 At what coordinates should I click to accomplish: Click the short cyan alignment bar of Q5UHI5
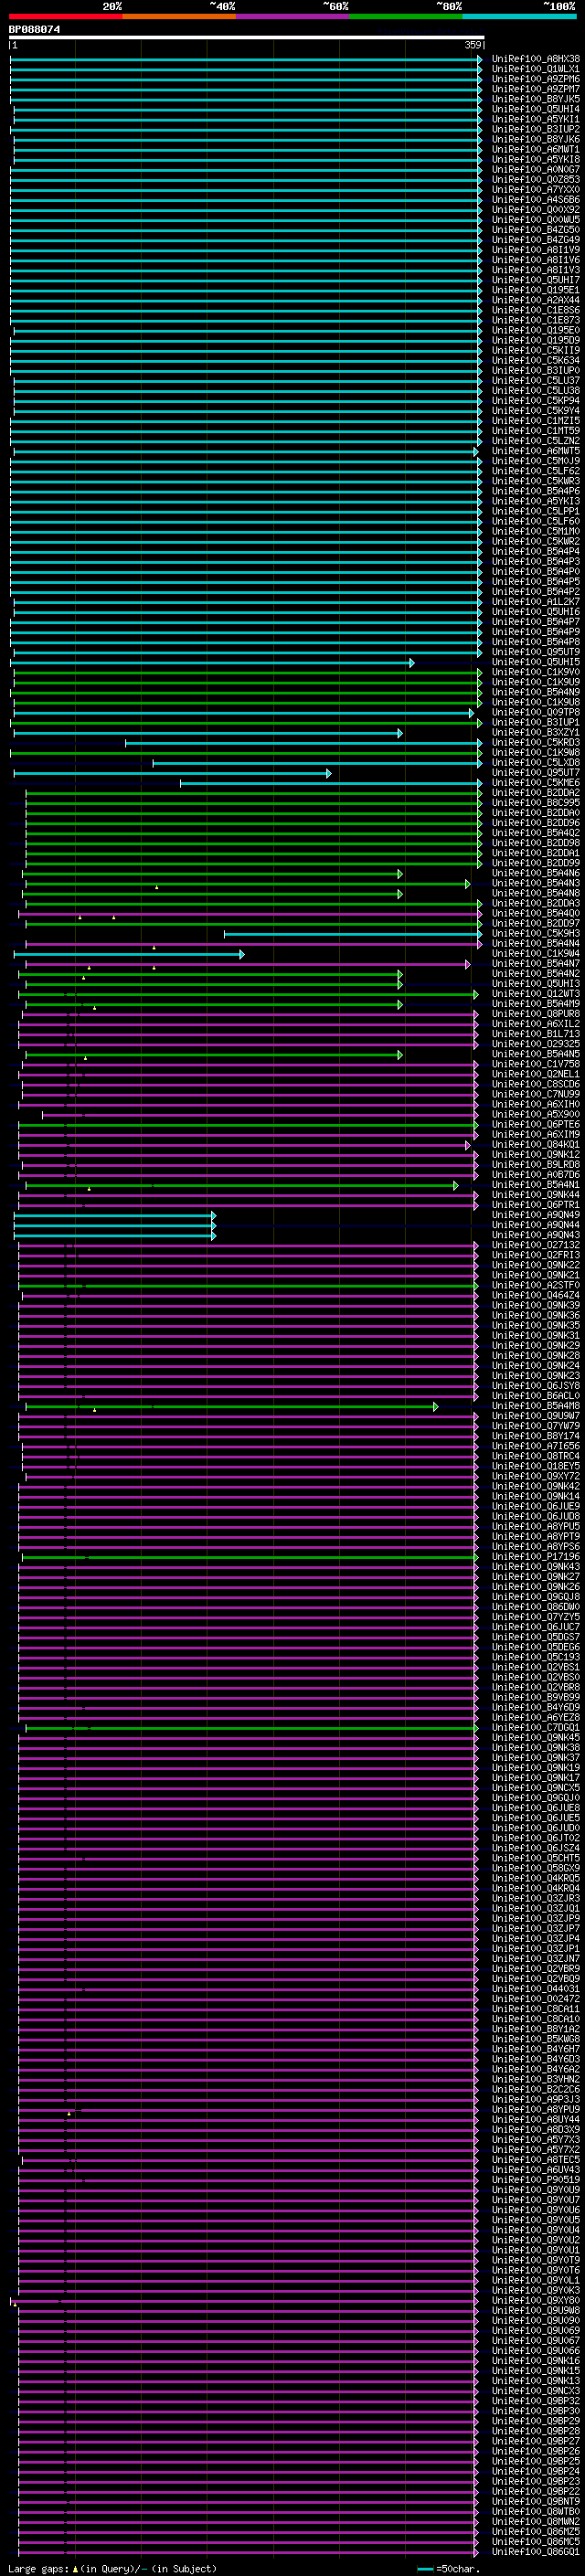[x=212, y=662]
